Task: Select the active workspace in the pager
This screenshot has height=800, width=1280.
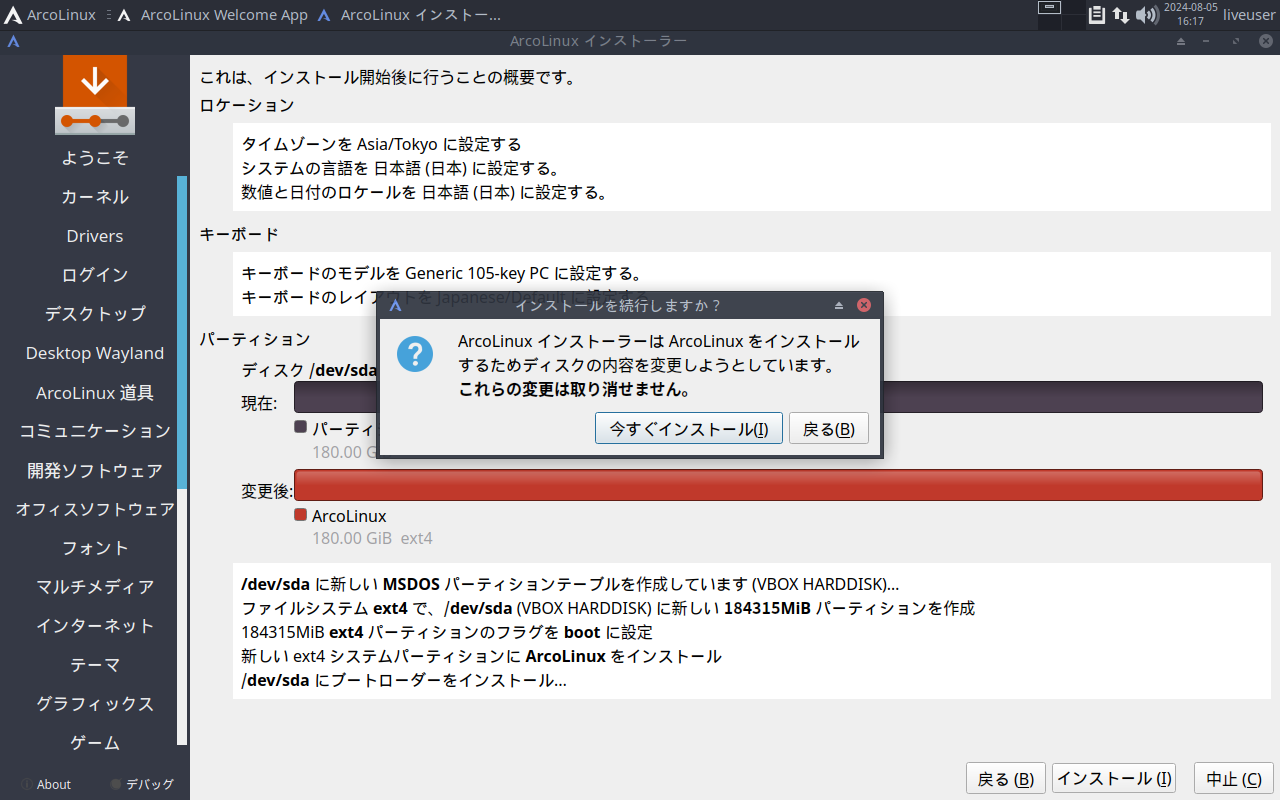Action: point(1049,7)
